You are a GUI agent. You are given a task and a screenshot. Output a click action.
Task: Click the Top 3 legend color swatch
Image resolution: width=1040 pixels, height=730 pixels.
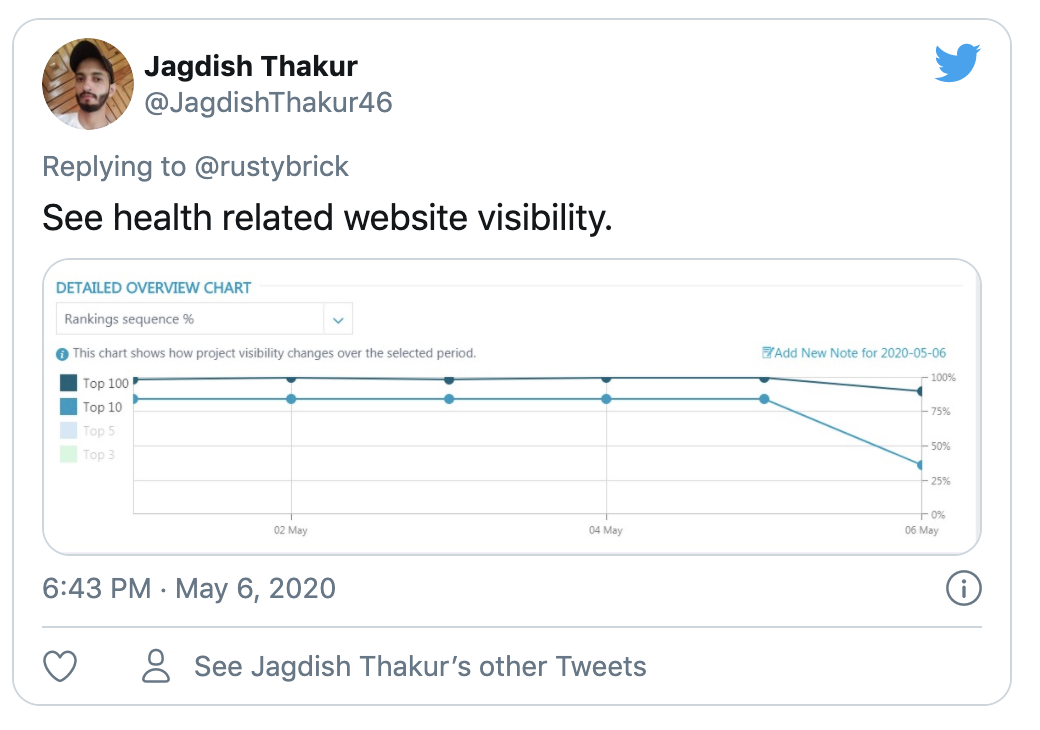pos(68,454)
